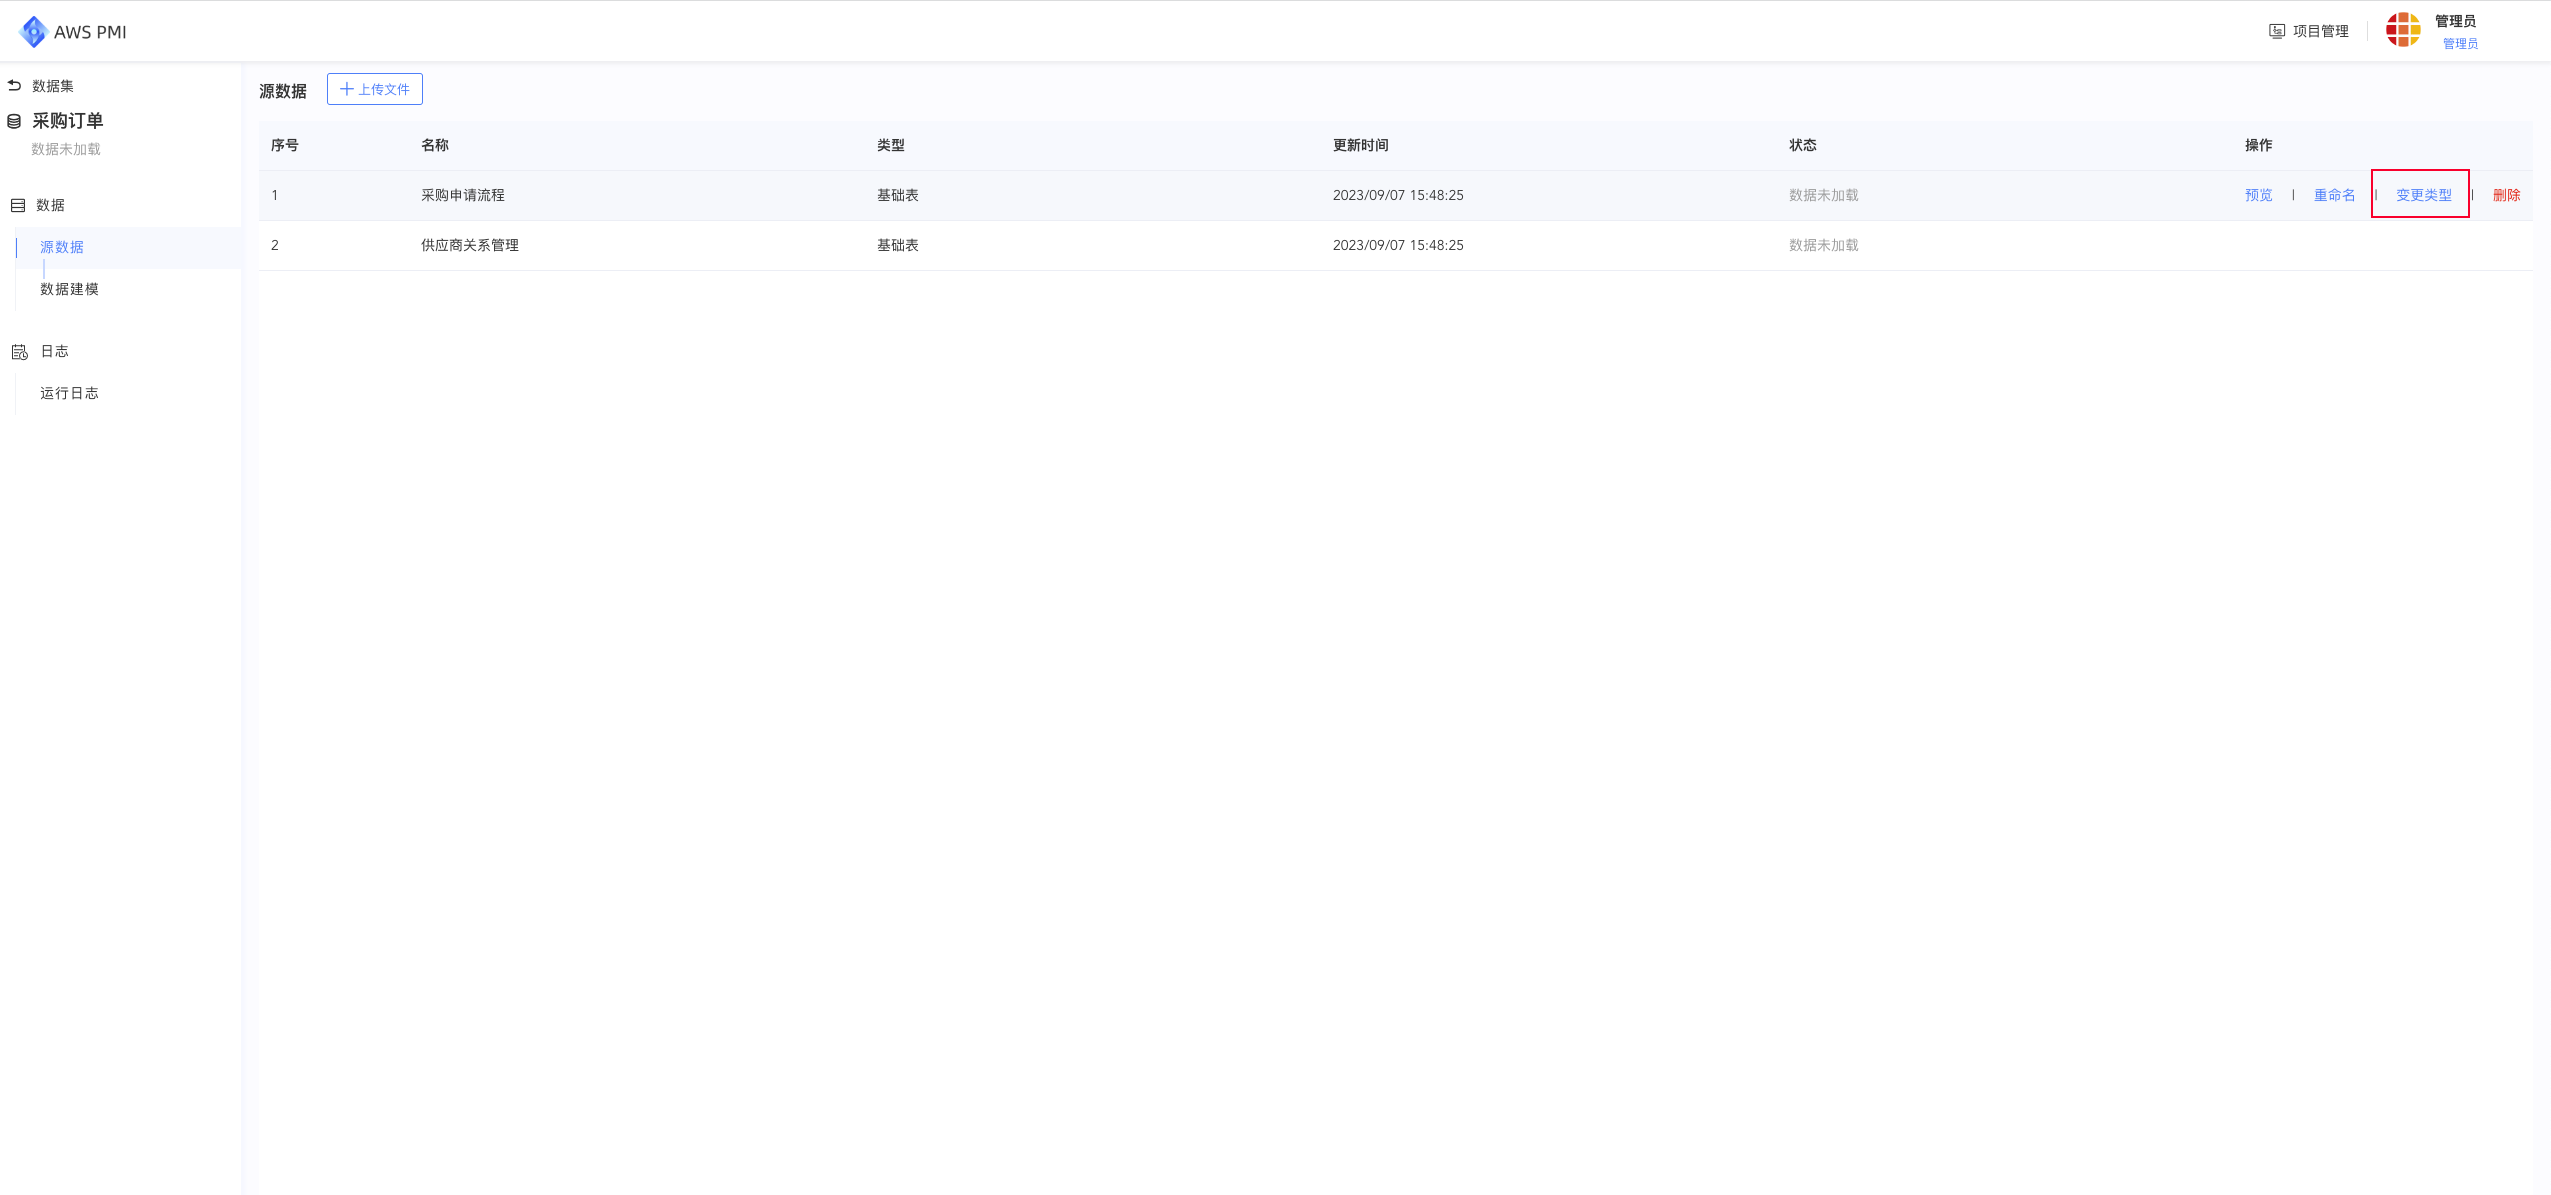Click the plus icon in 上传文件 button
This screenshot has height=1195, width=2551.
click(x=347, y=89)
